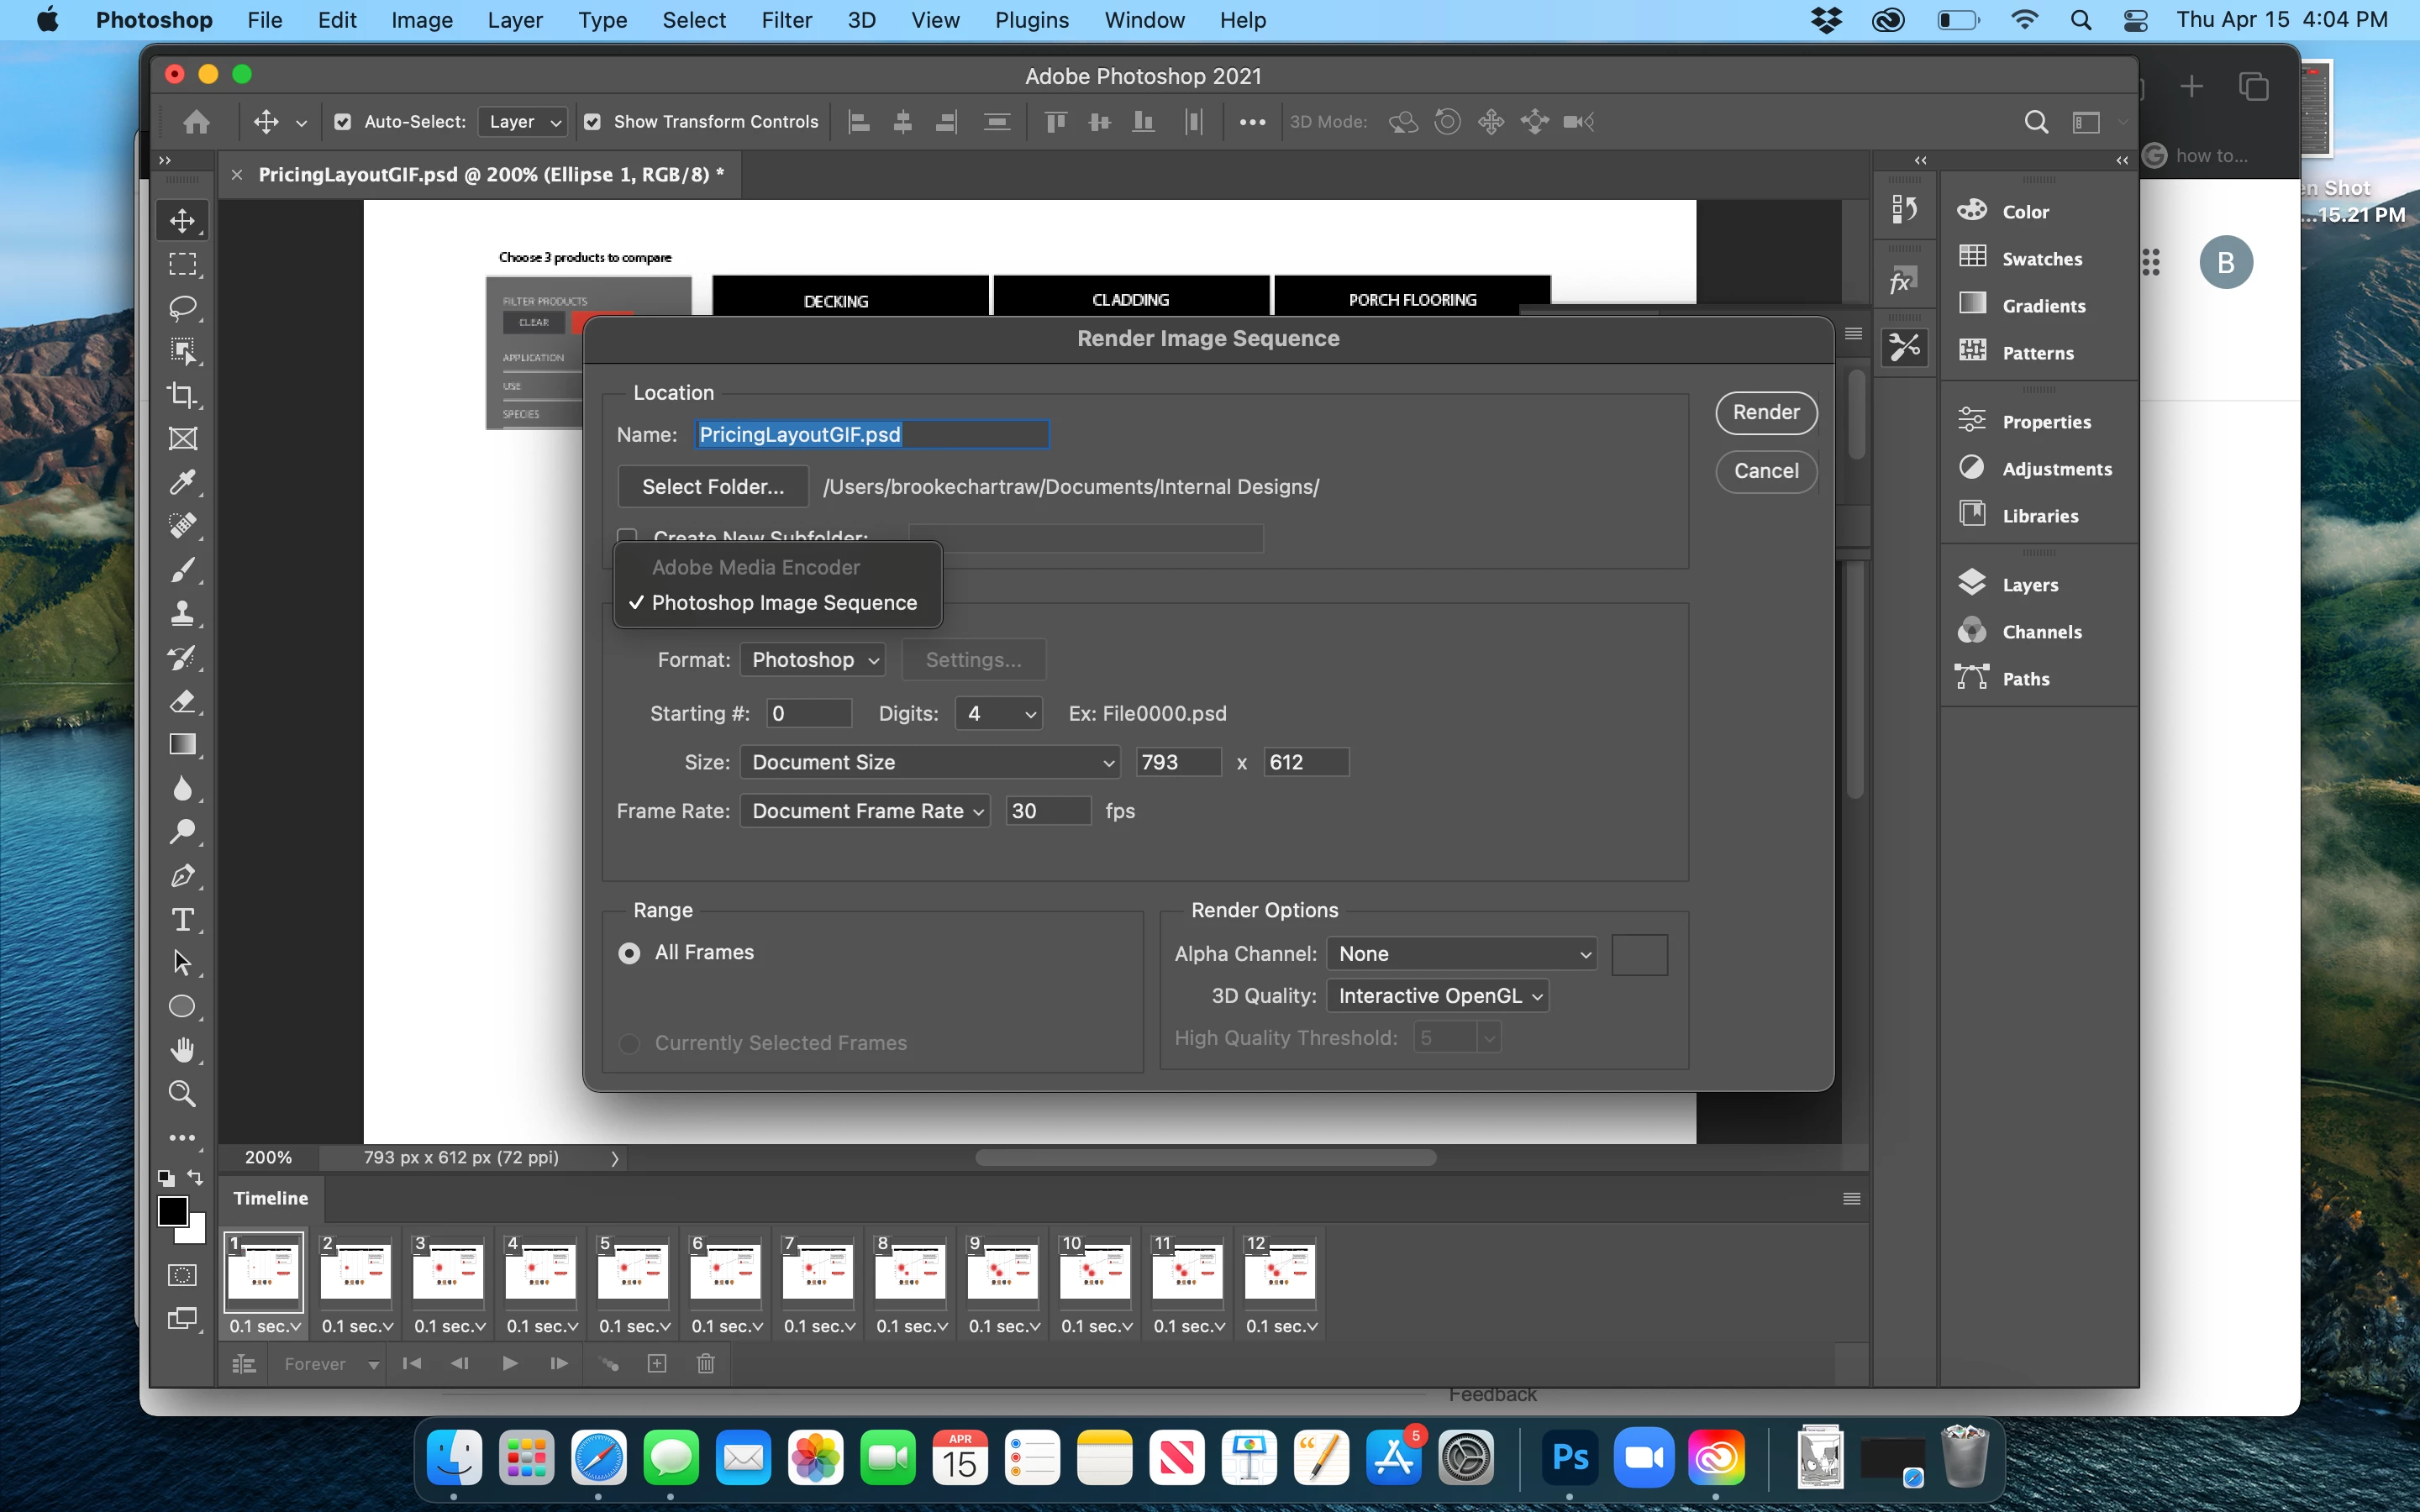The image size is (2420, 1512).
Task: Click the Select Folder button
Action: (x=712, y=487)
